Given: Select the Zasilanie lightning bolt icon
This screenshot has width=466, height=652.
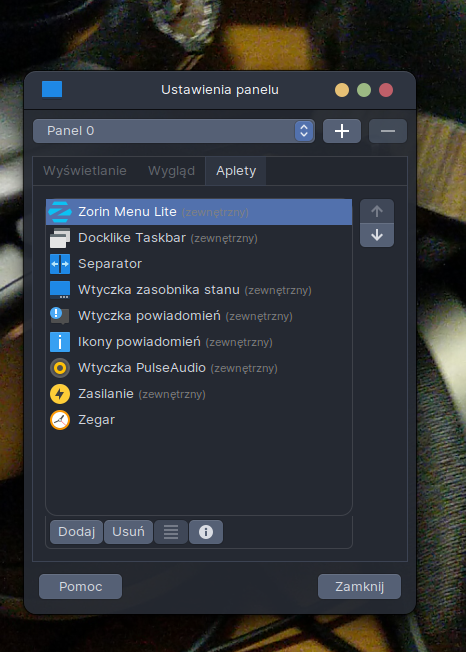Looking at the screenshot, I should tap(60, 394).
